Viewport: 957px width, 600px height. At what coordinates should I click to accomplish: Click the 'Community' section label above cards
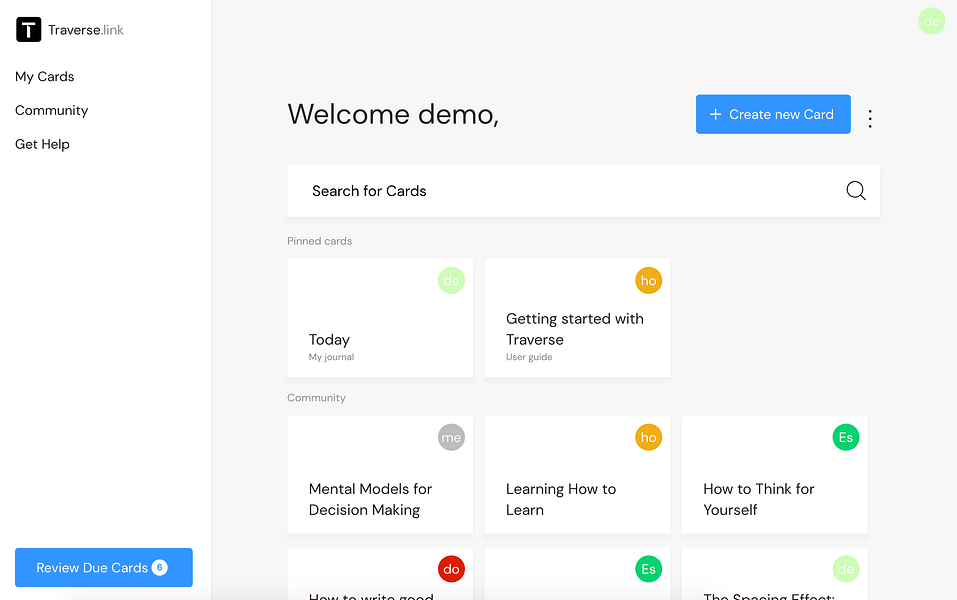pos(316,398)
